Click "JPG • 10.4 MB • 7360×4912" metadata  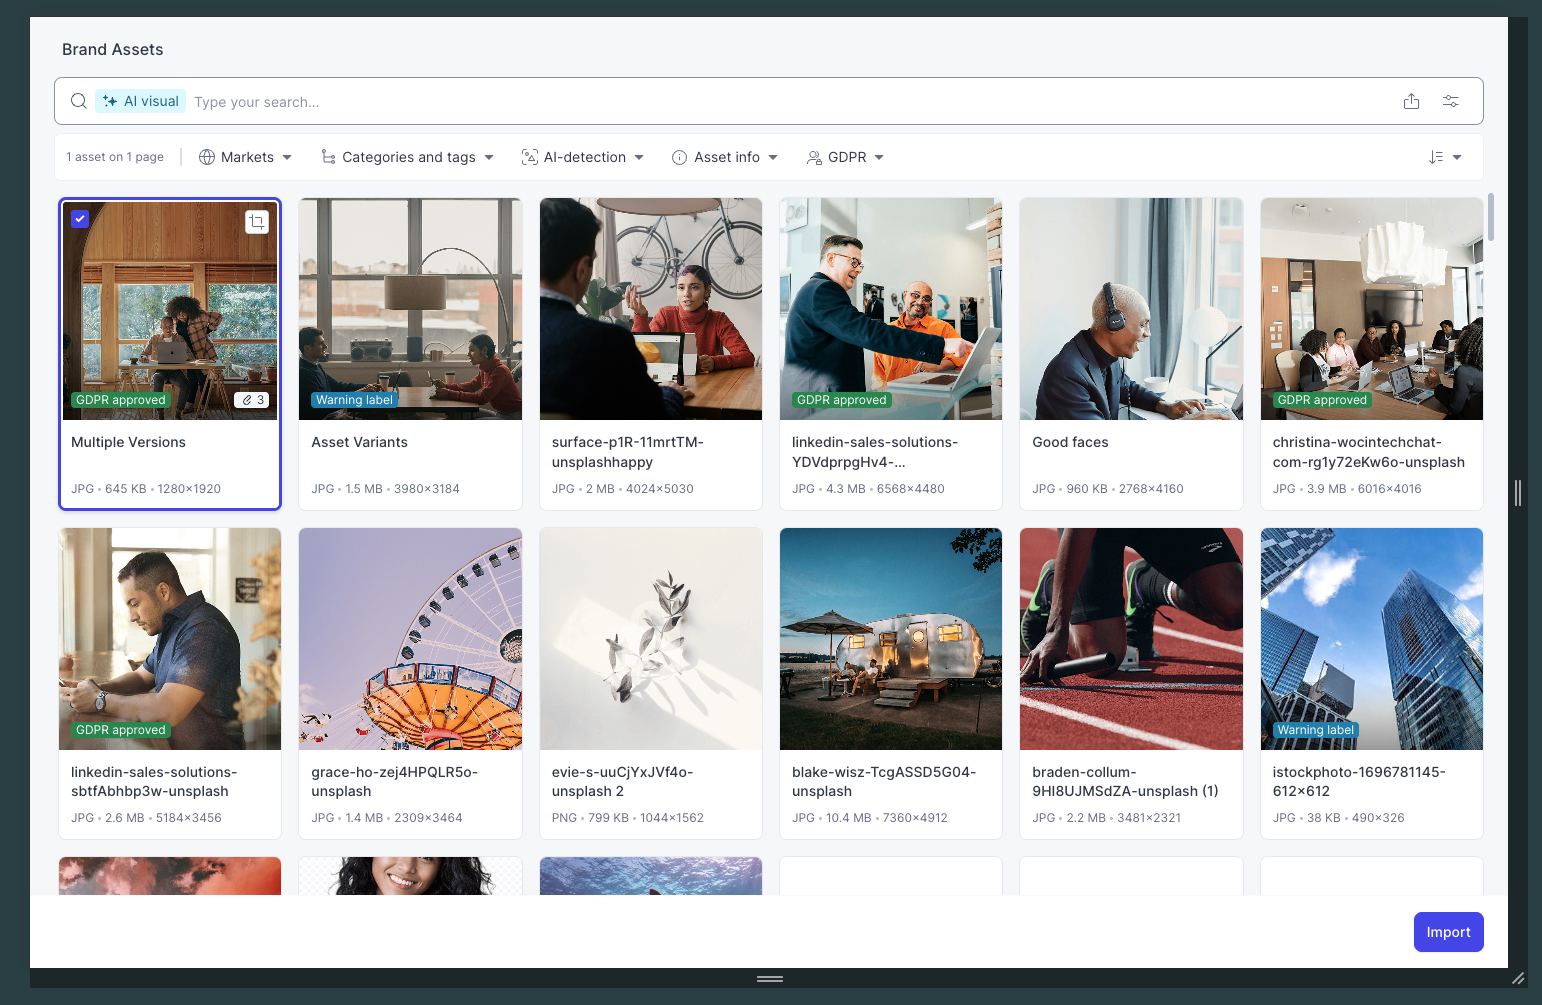[x=870, y=818]
